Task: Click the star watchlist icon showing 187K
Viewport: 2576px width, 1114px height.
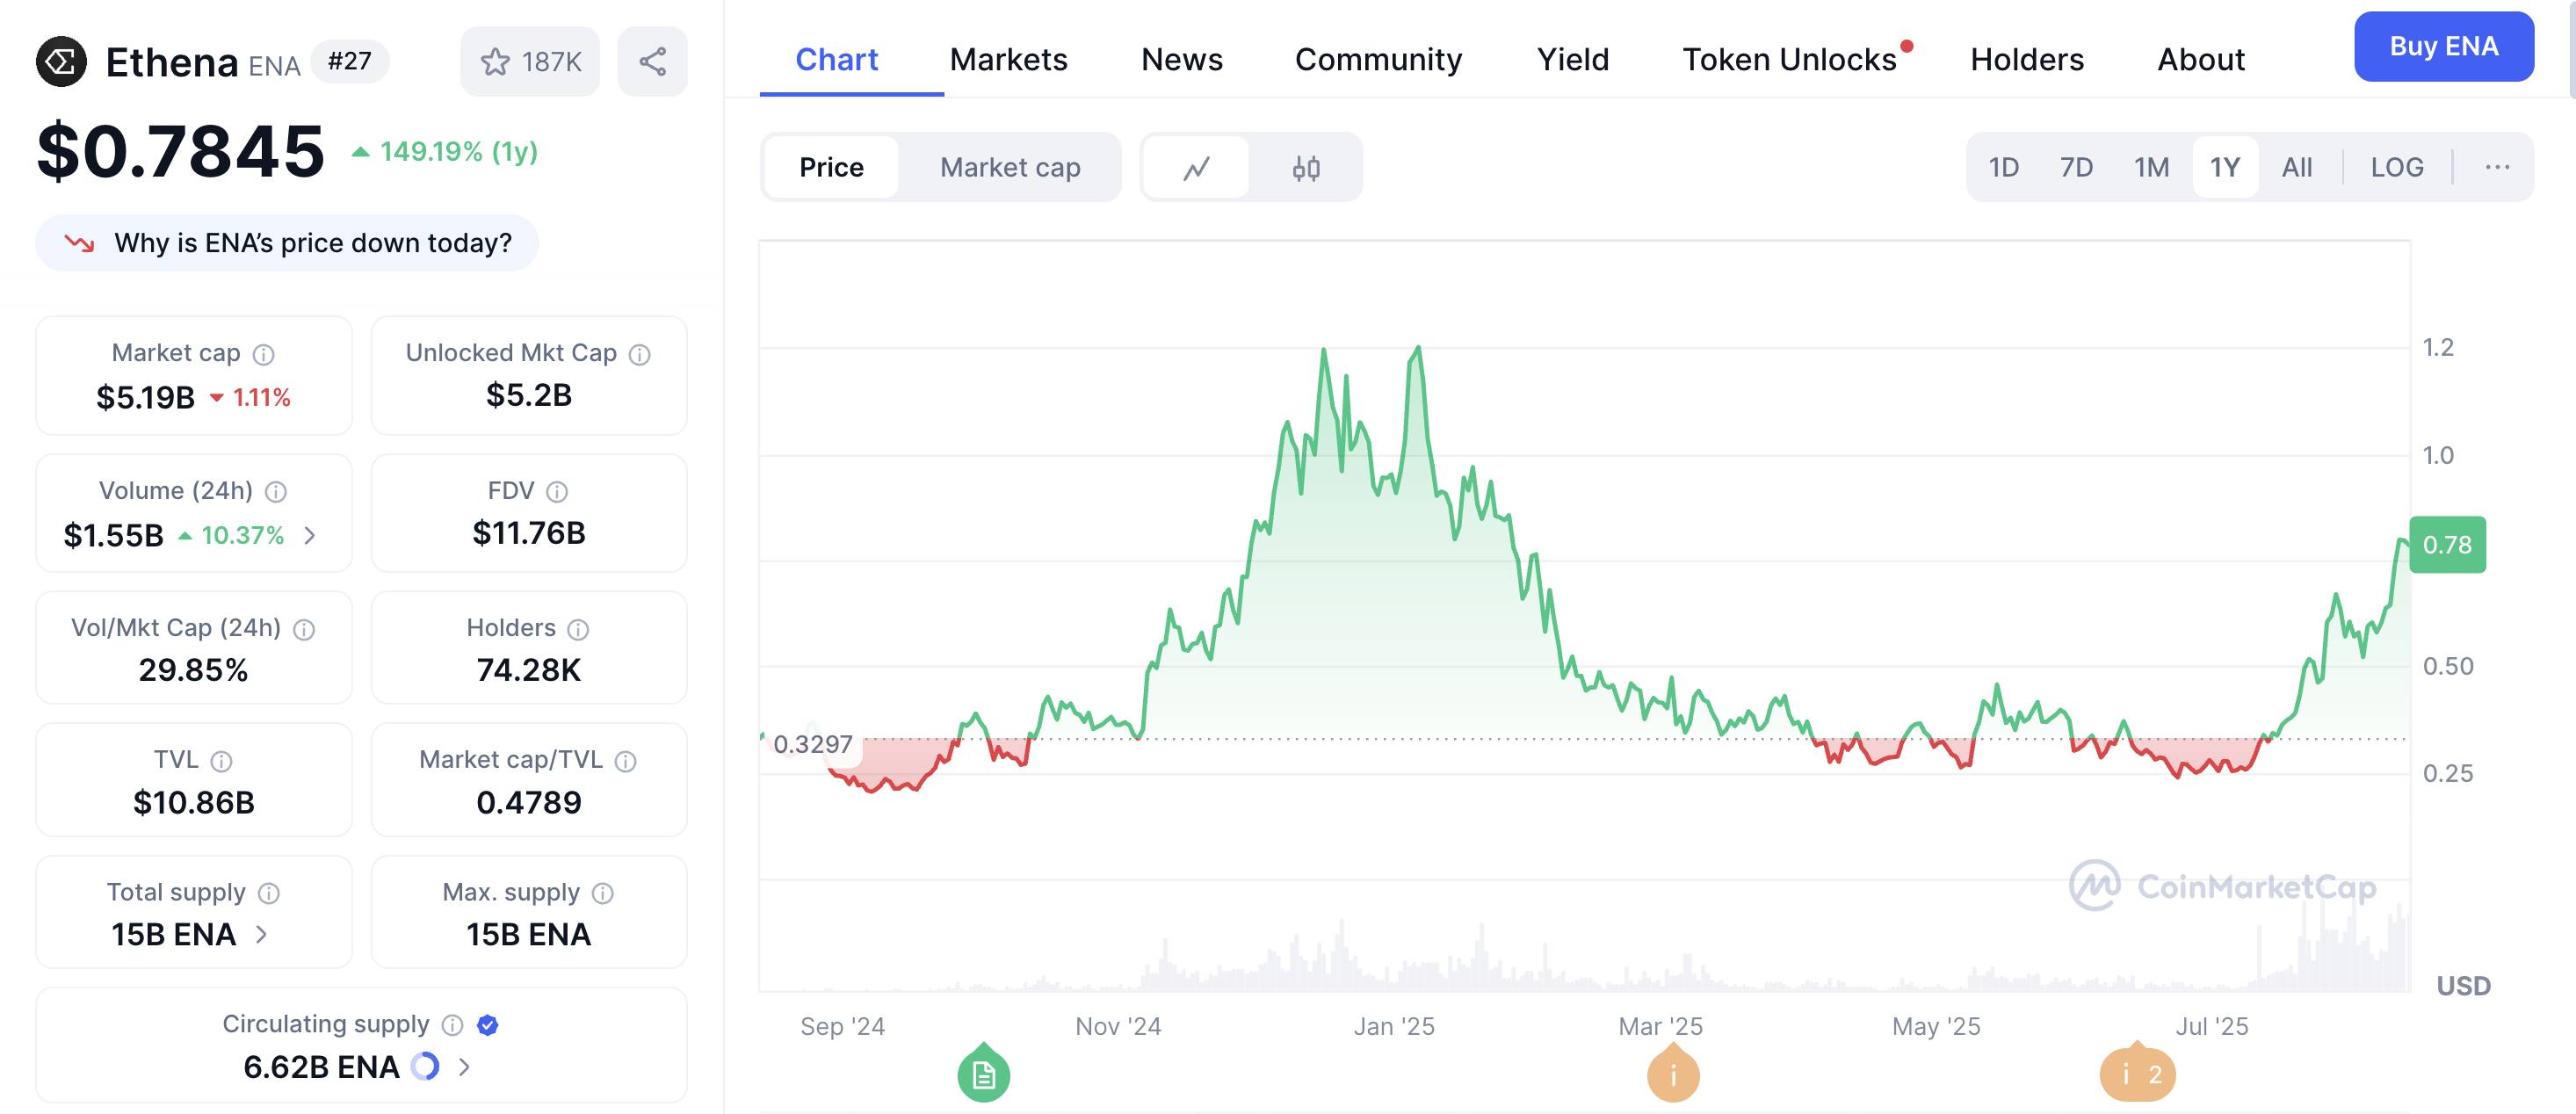Action: pyautogui.click(x=530, y=62)
